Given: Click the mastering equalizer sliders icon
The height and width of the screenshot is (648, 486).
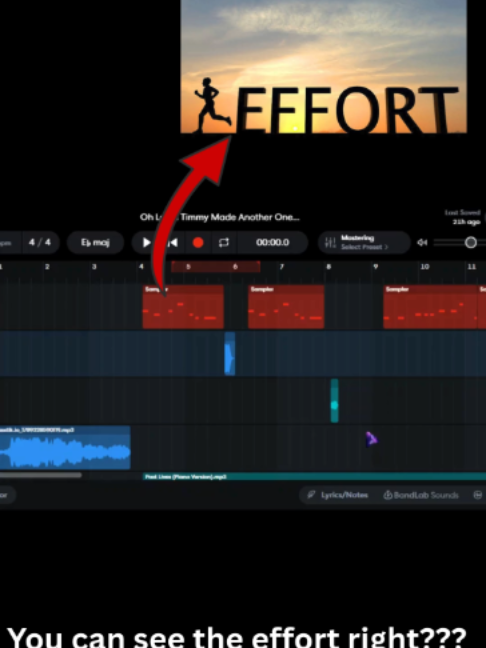Looking at the screenshot, I should pos(330,243).
